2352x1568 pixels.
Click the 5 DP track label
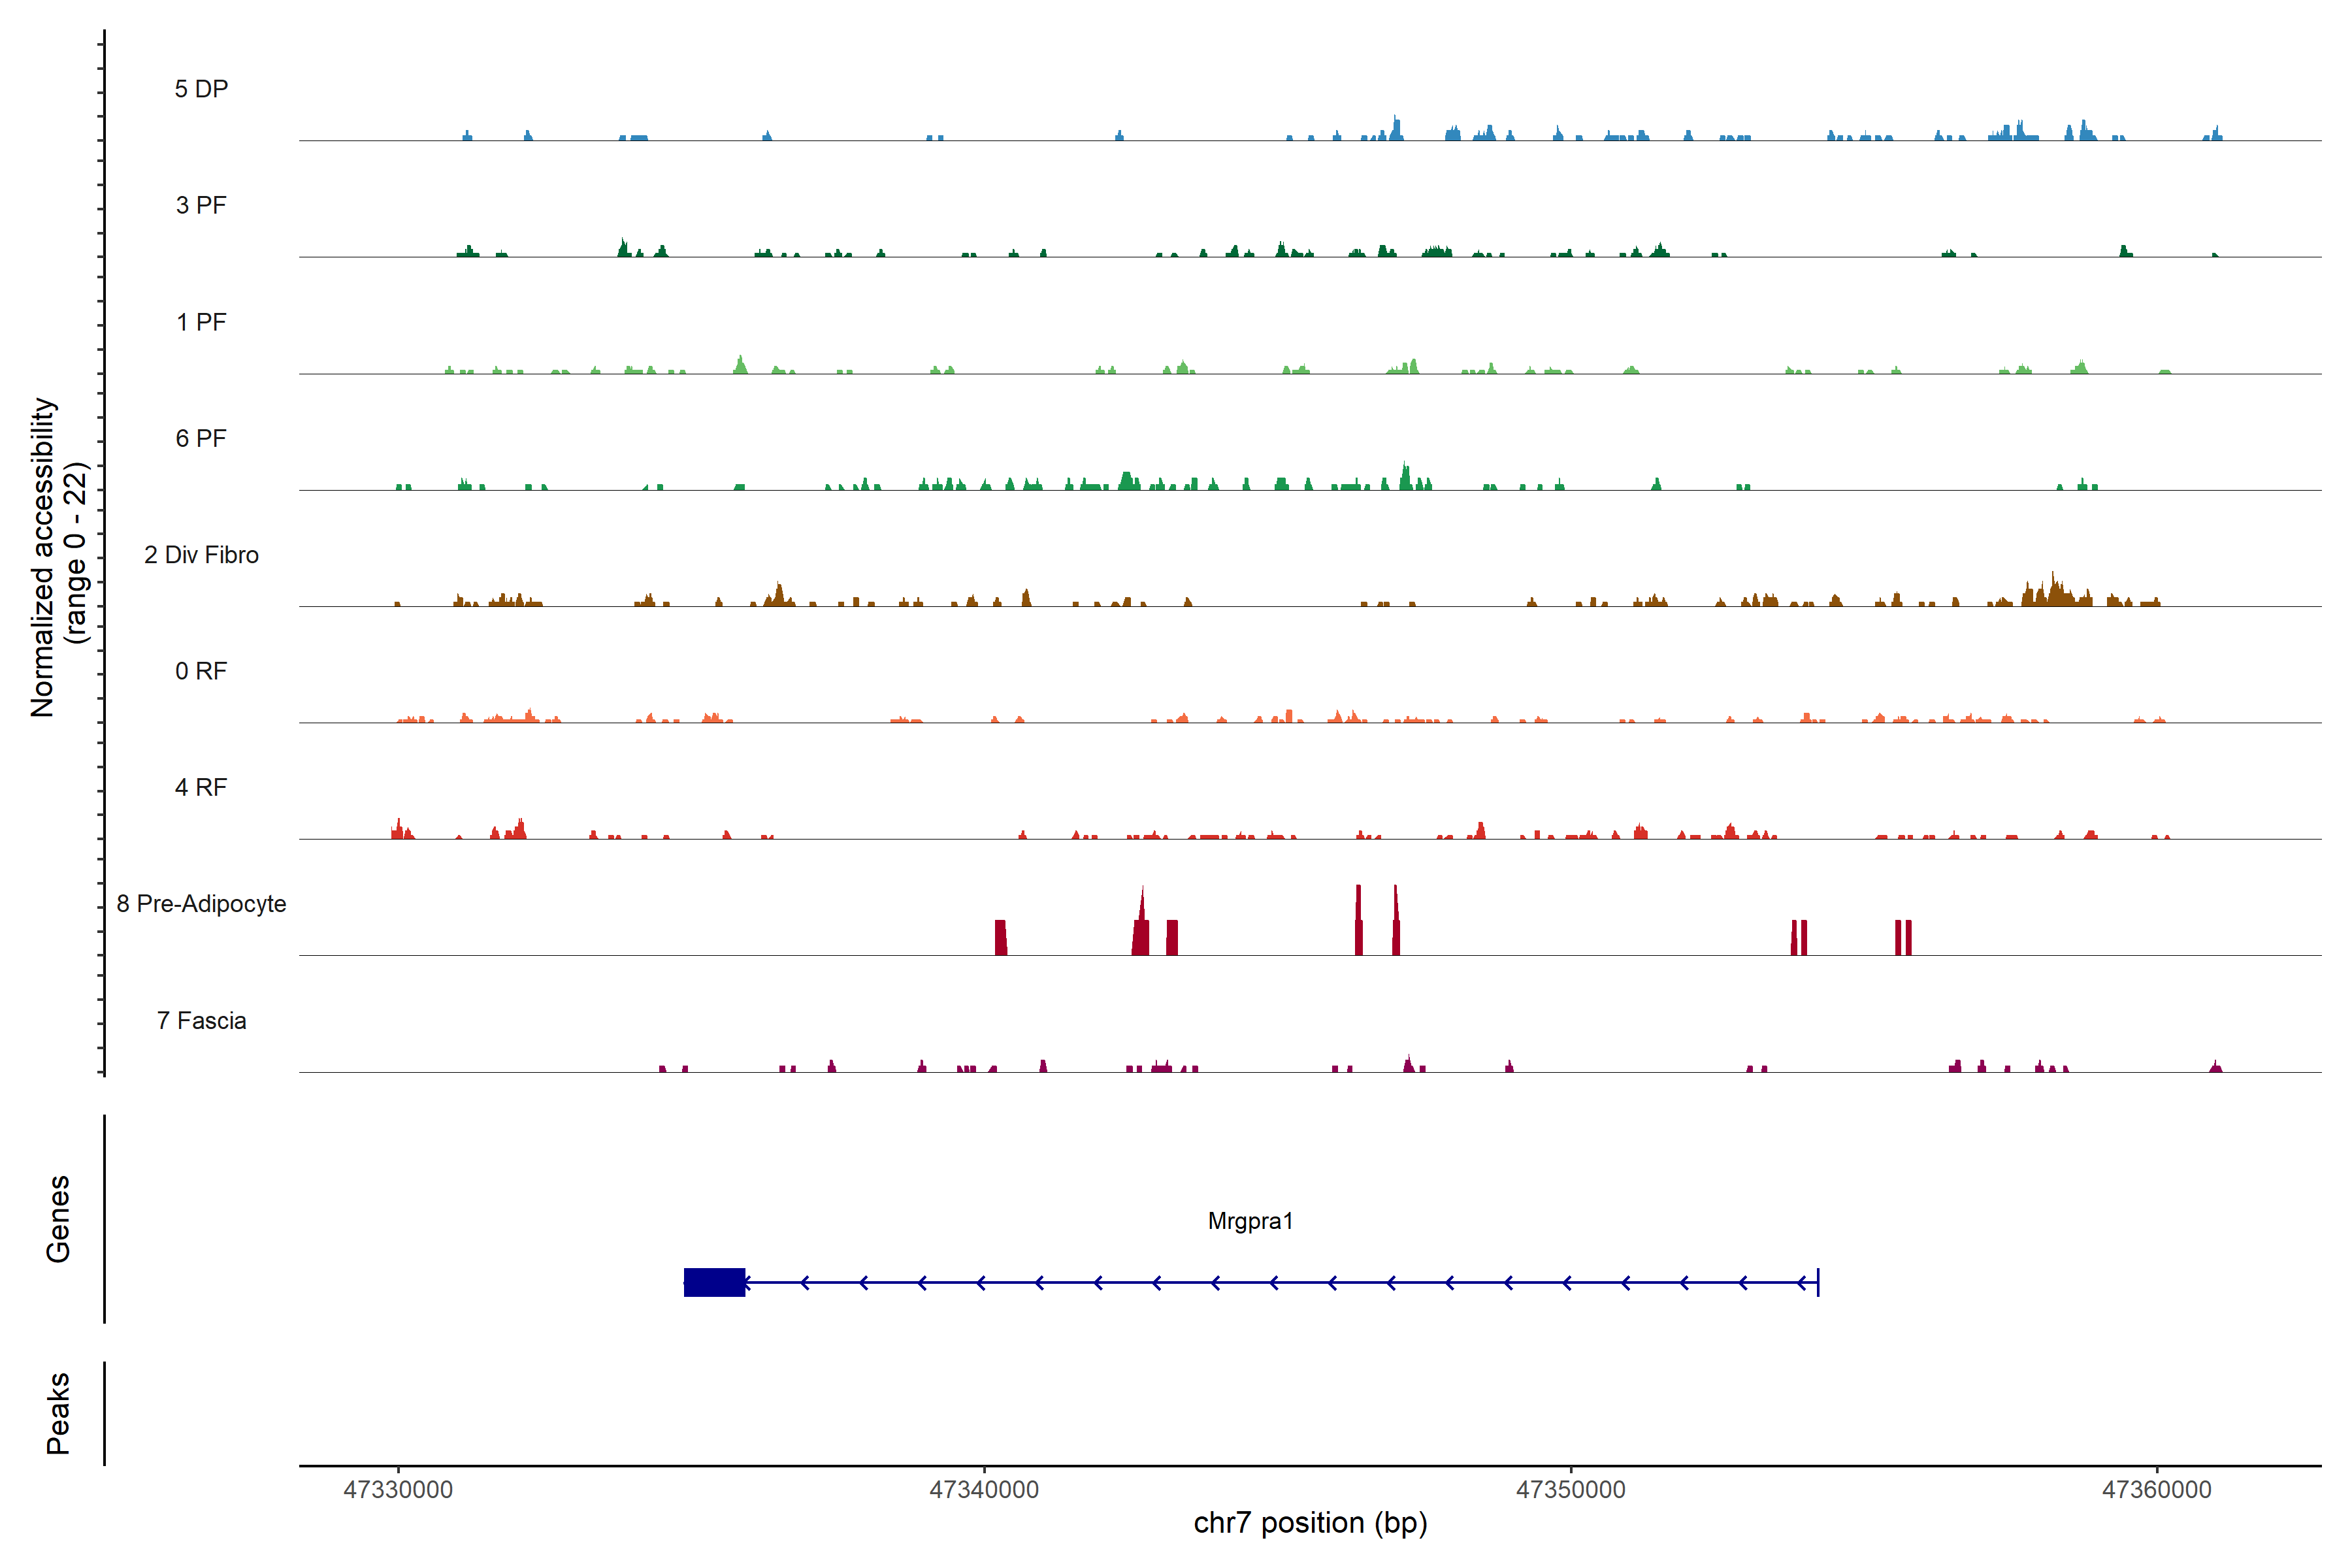pos(201,89)
